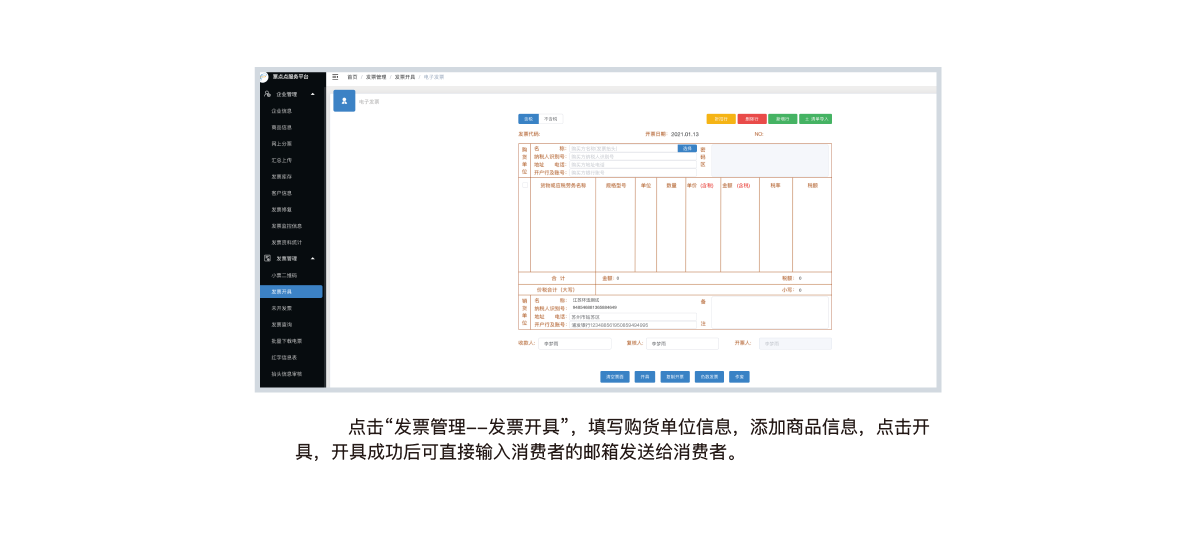Image resolution: width=1196 pixels, height=560 pixels.
Task: Open 发票资料统计 in the sidebar
Action: click(286, 242)
